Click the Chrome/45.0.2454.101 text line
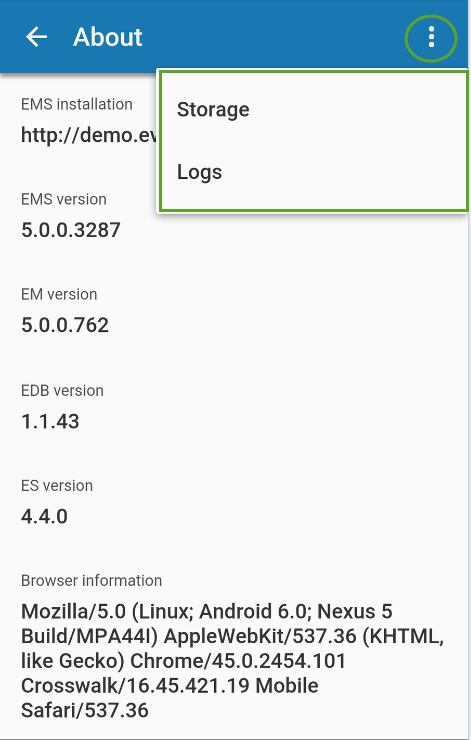 click(184, 661)
